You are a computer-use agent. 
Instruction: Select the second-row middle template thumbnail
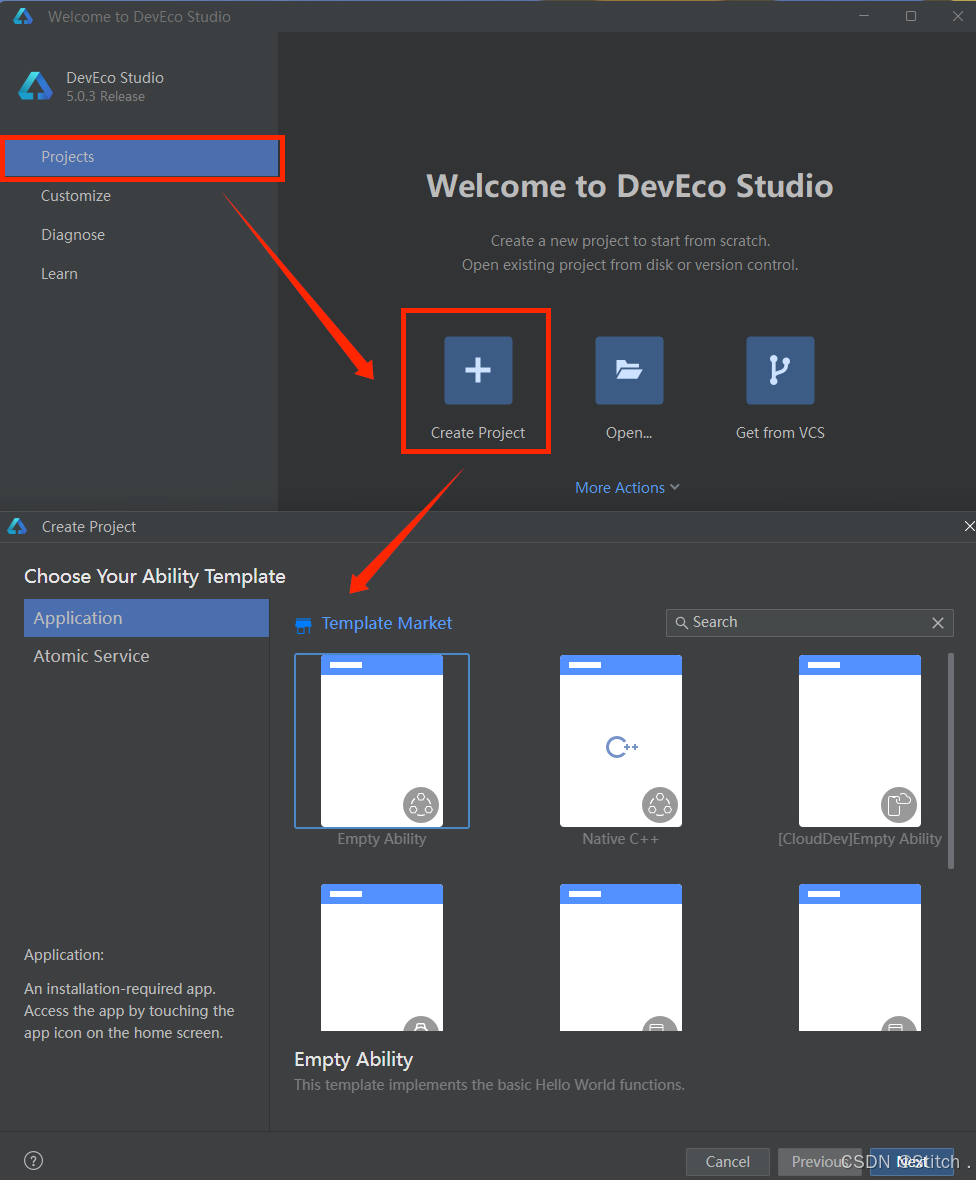tap(621, 957)
